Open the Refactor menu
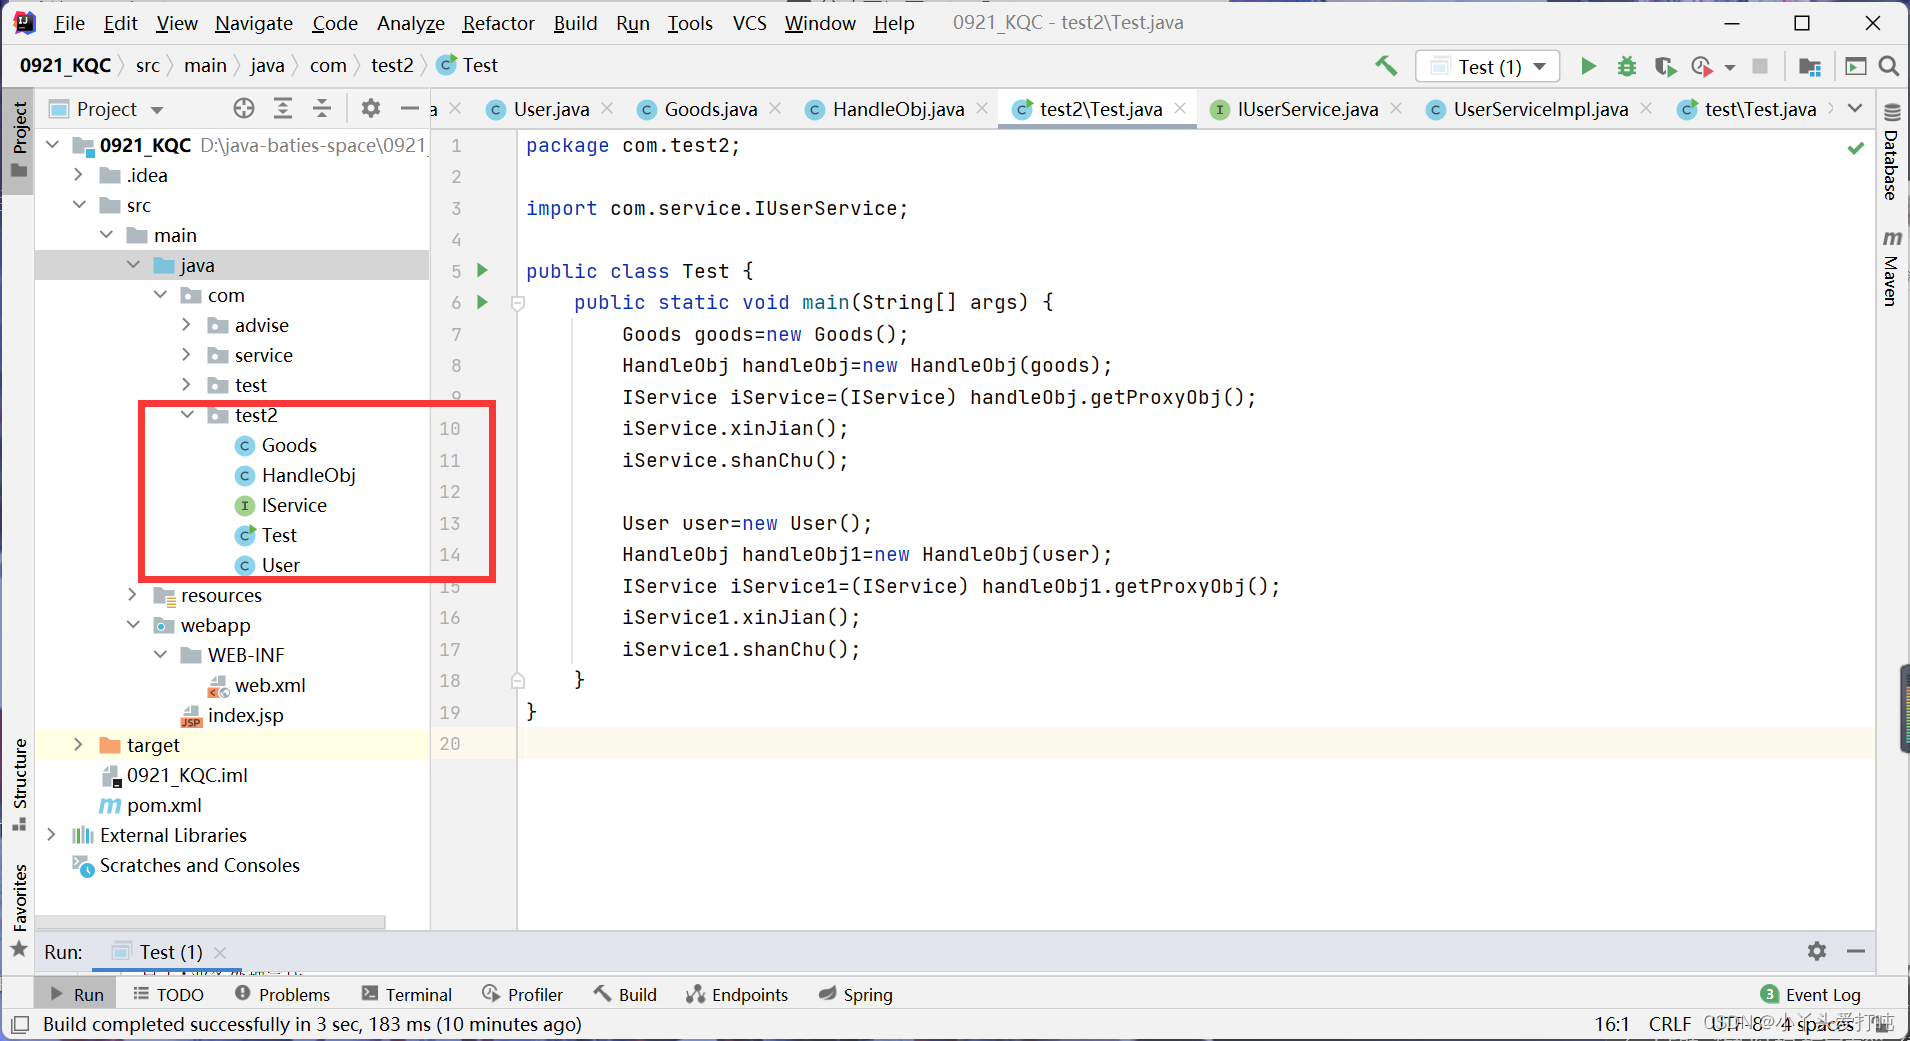This screenshot has width=1910, height=1041. click(x=498, y=22)
